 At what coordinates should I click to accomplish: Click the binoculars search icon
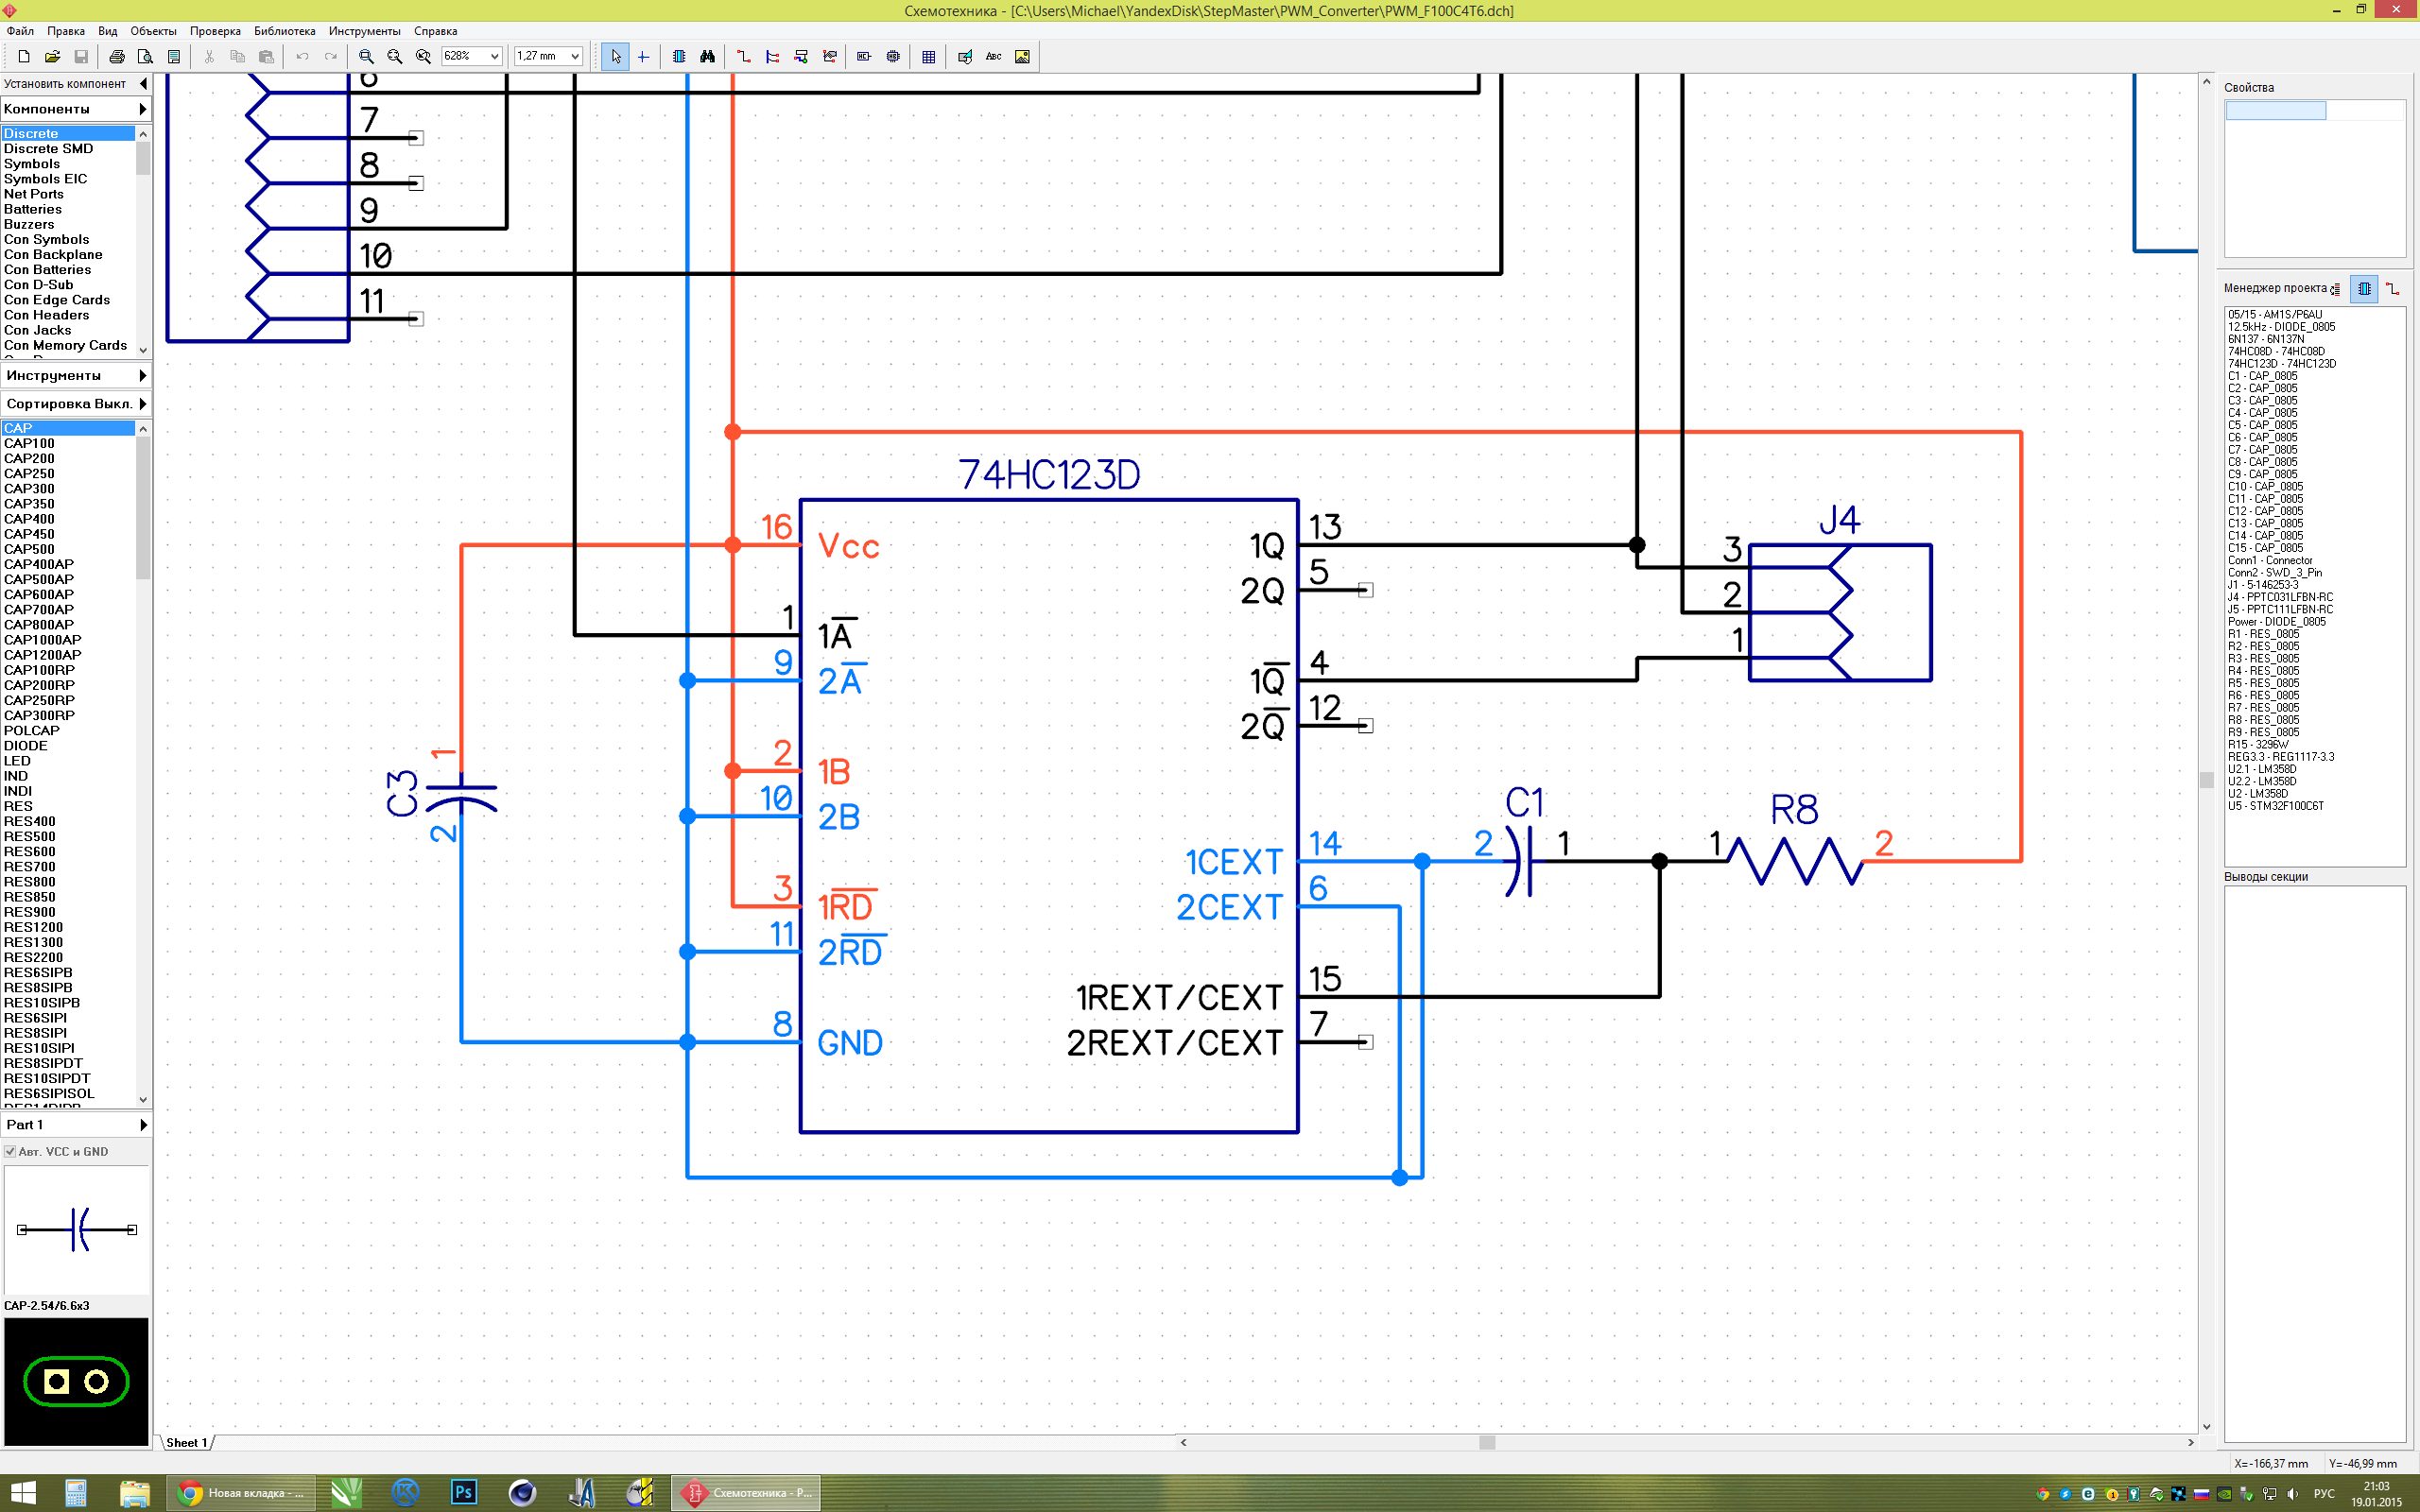point(707,57)
